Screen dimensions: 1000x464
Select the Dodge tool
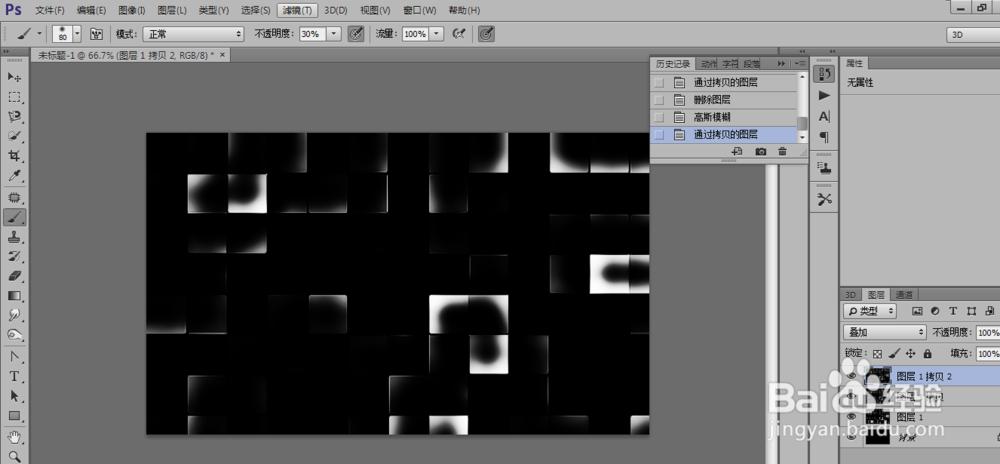tap(14, 335)
